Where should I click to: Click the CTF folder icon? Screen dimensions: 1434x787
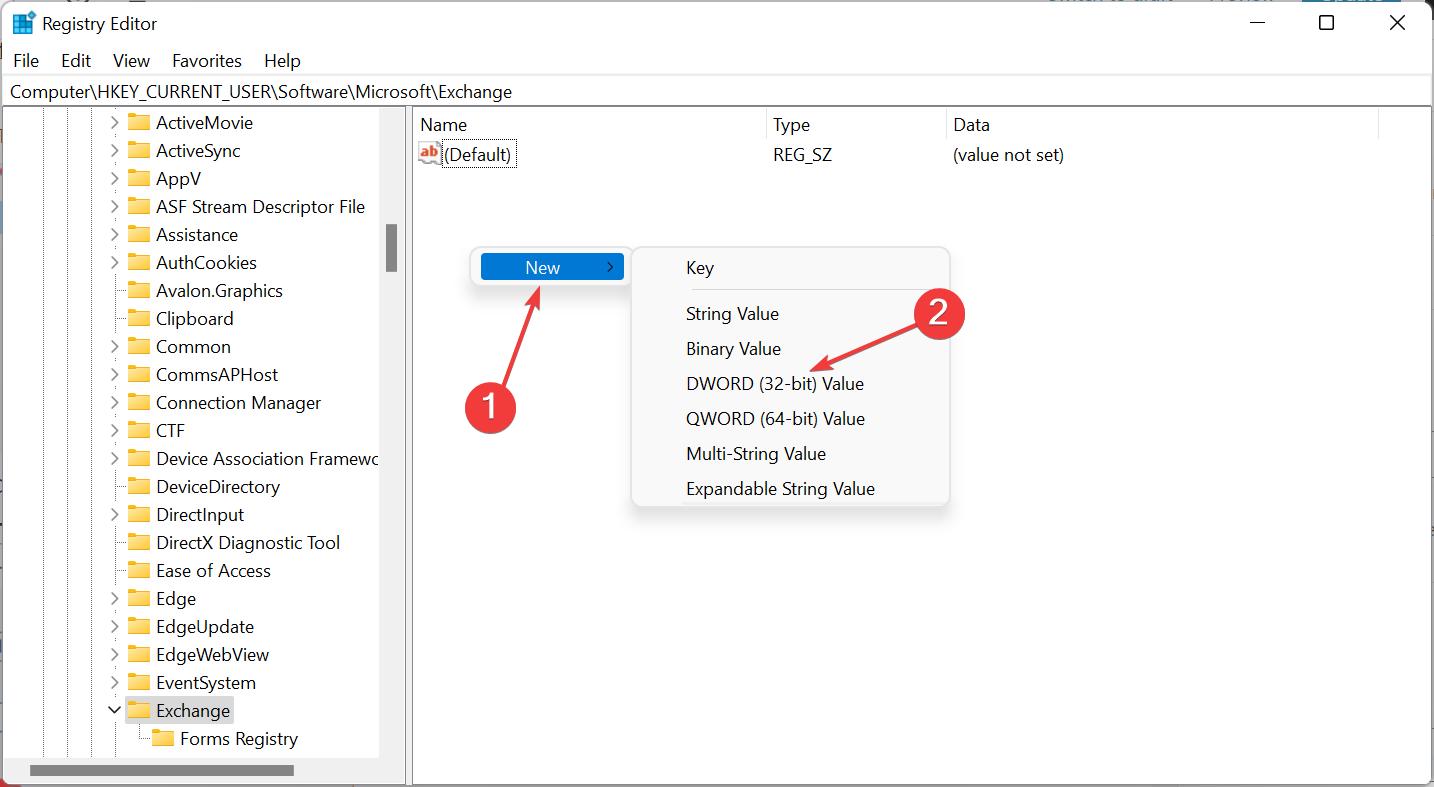[x=139, y=431]
